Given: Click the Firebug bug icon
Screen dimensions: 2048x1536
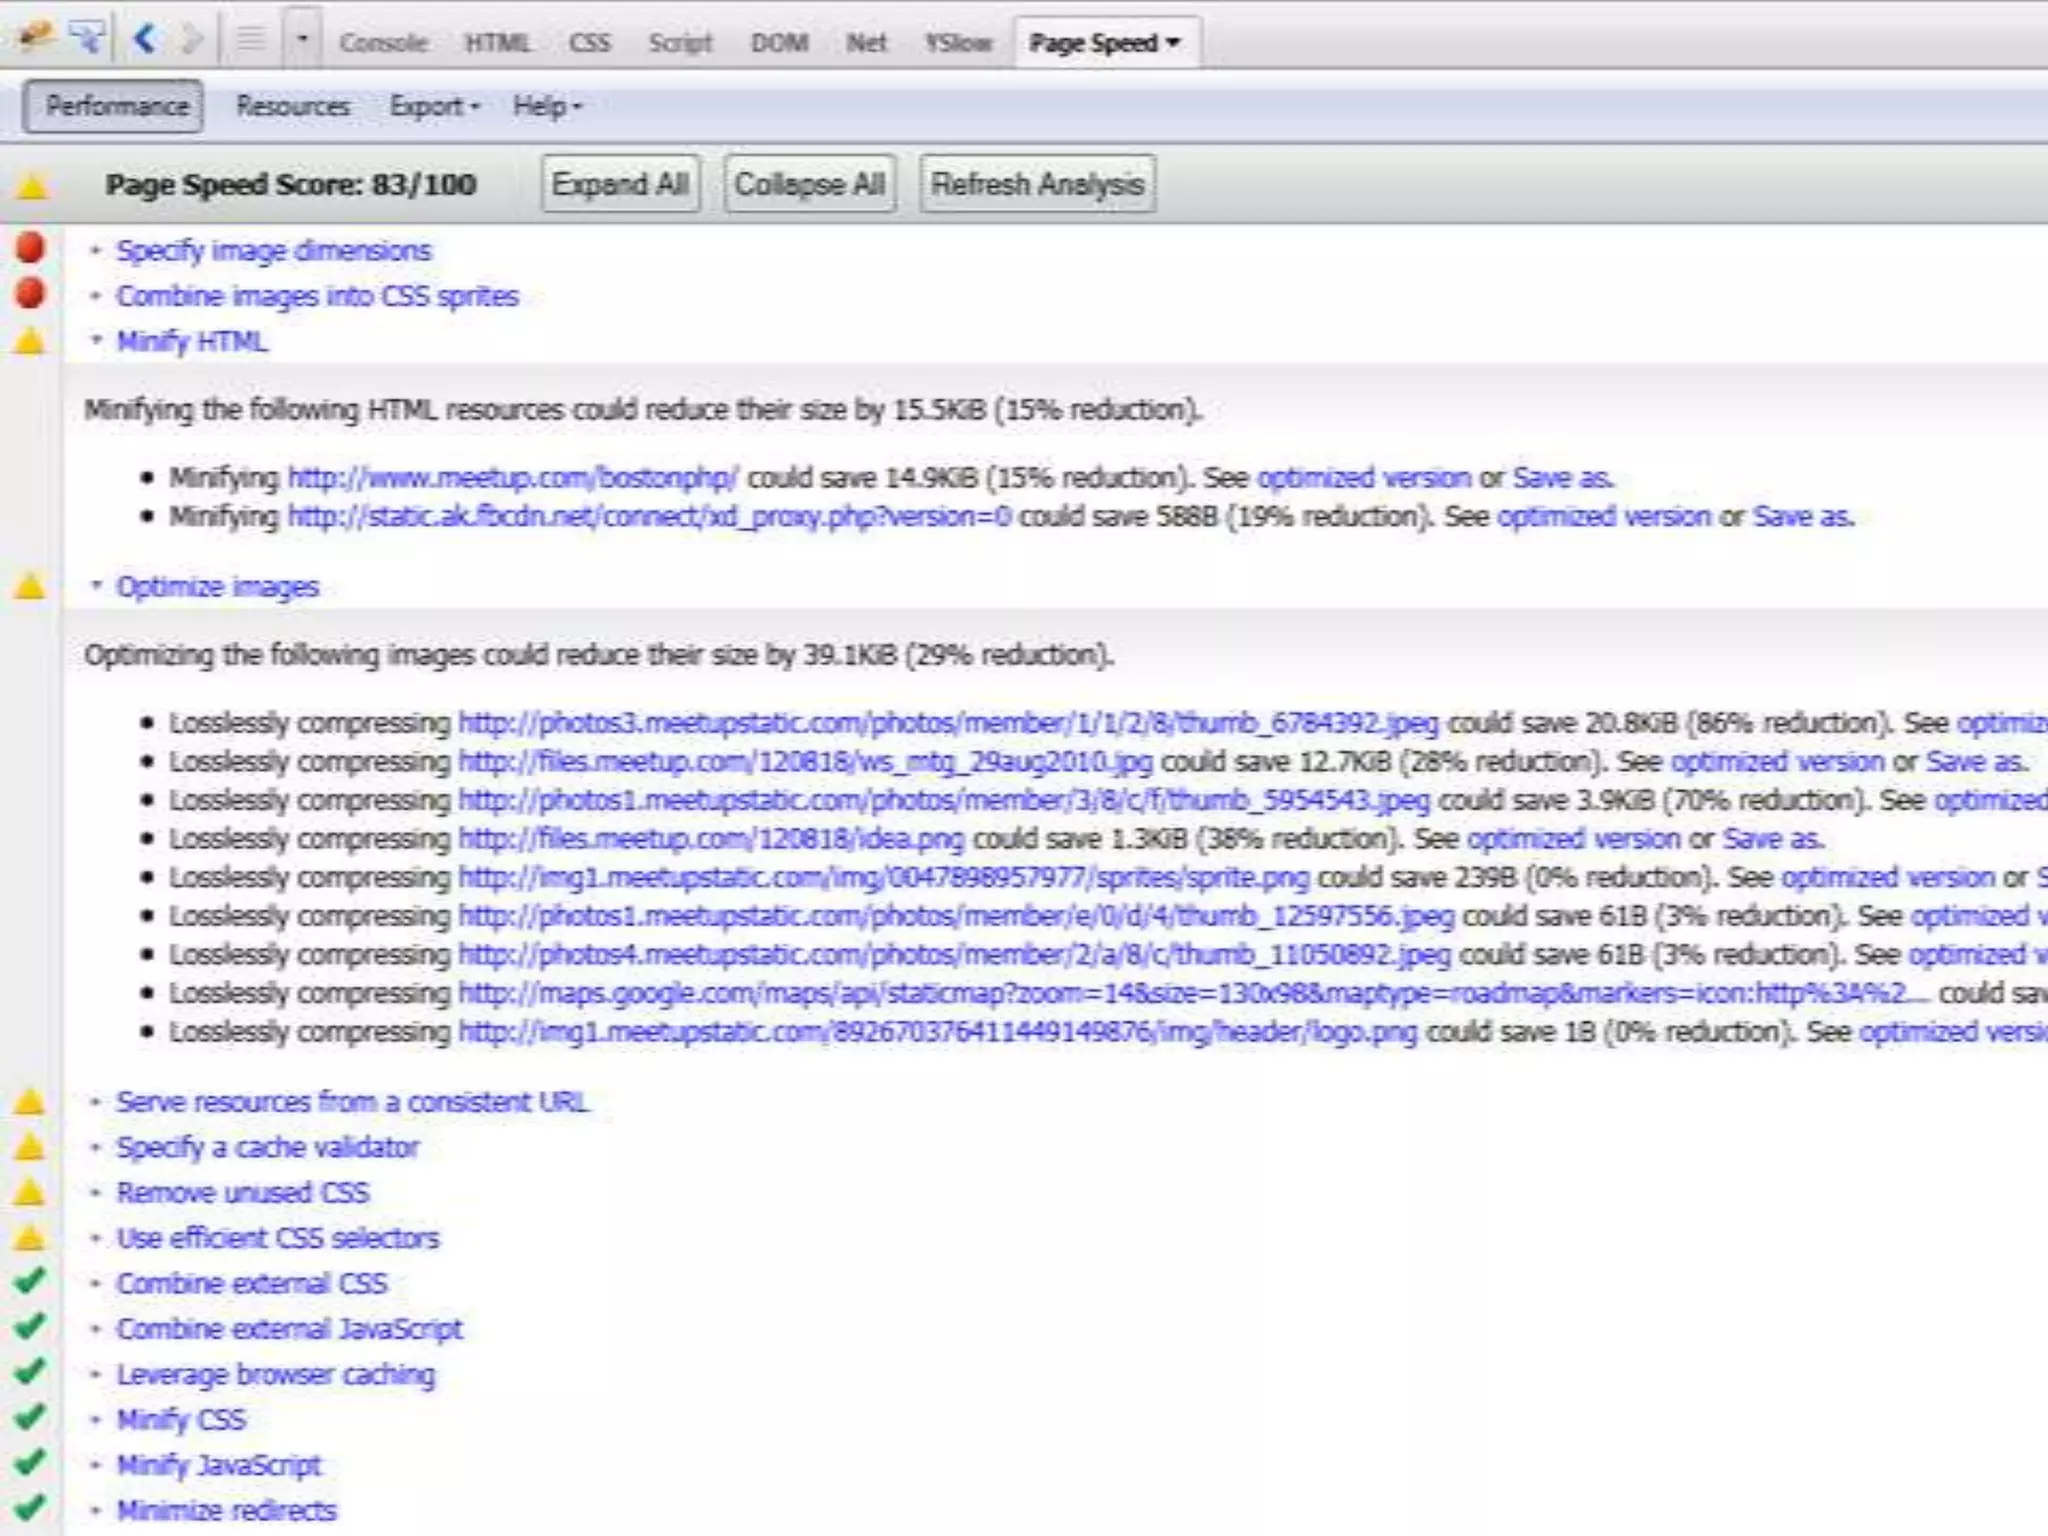Looking at the screenshot, I should (37, 38).
